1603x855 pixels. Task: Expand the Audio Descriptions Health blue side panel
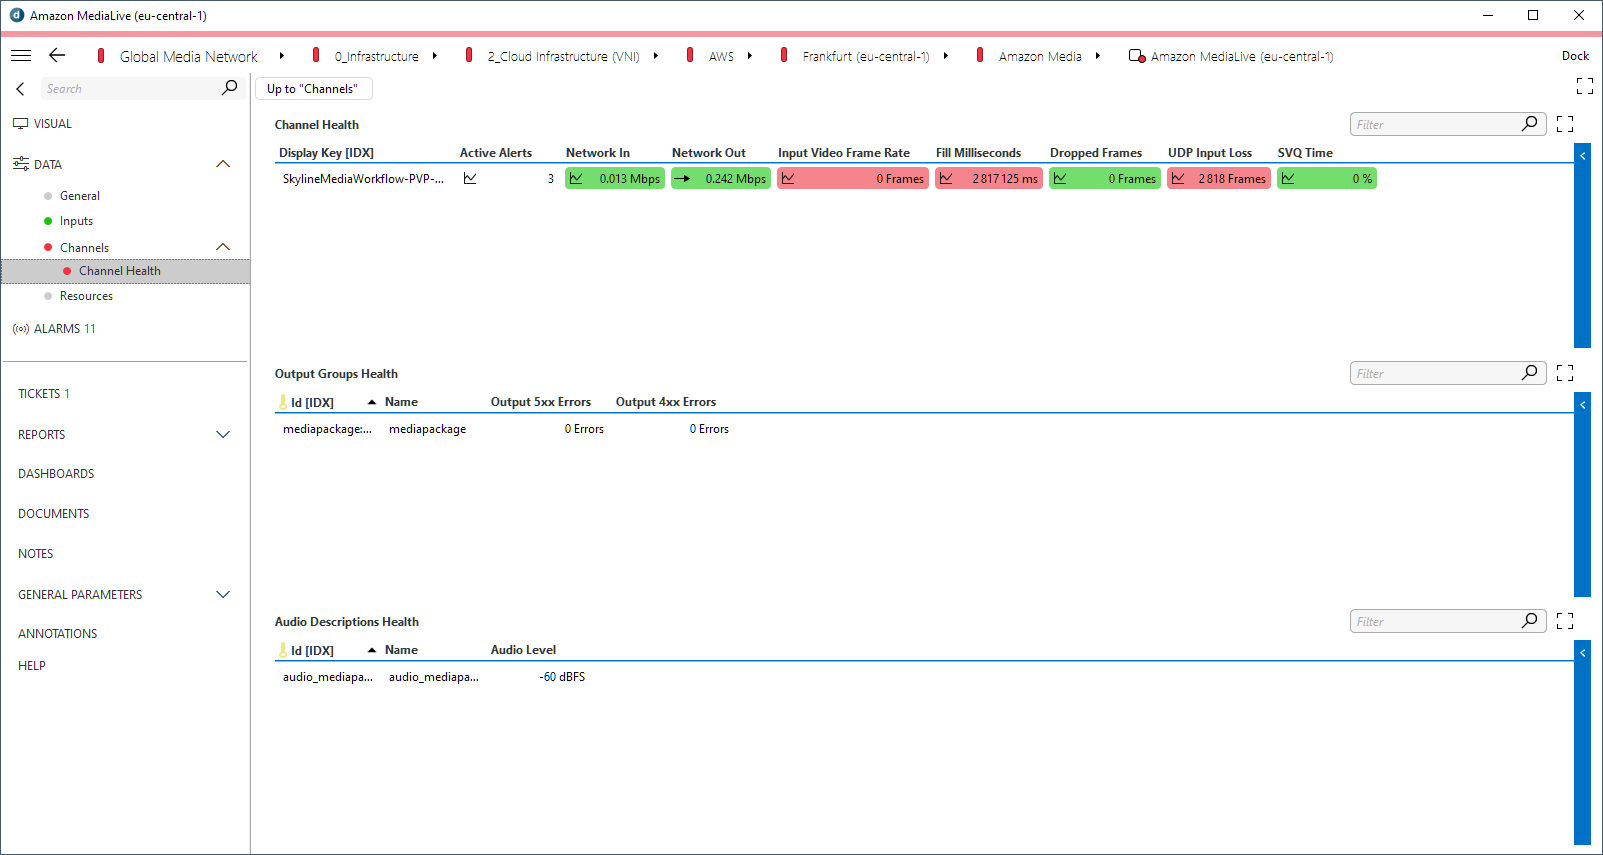pos(1582,742)
